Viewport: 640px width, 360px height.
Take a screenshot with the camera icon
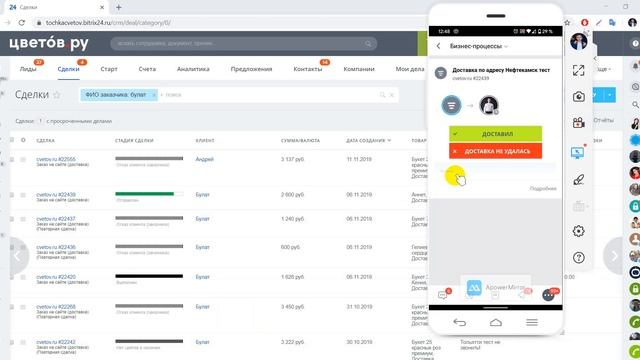tap(578, 97)
